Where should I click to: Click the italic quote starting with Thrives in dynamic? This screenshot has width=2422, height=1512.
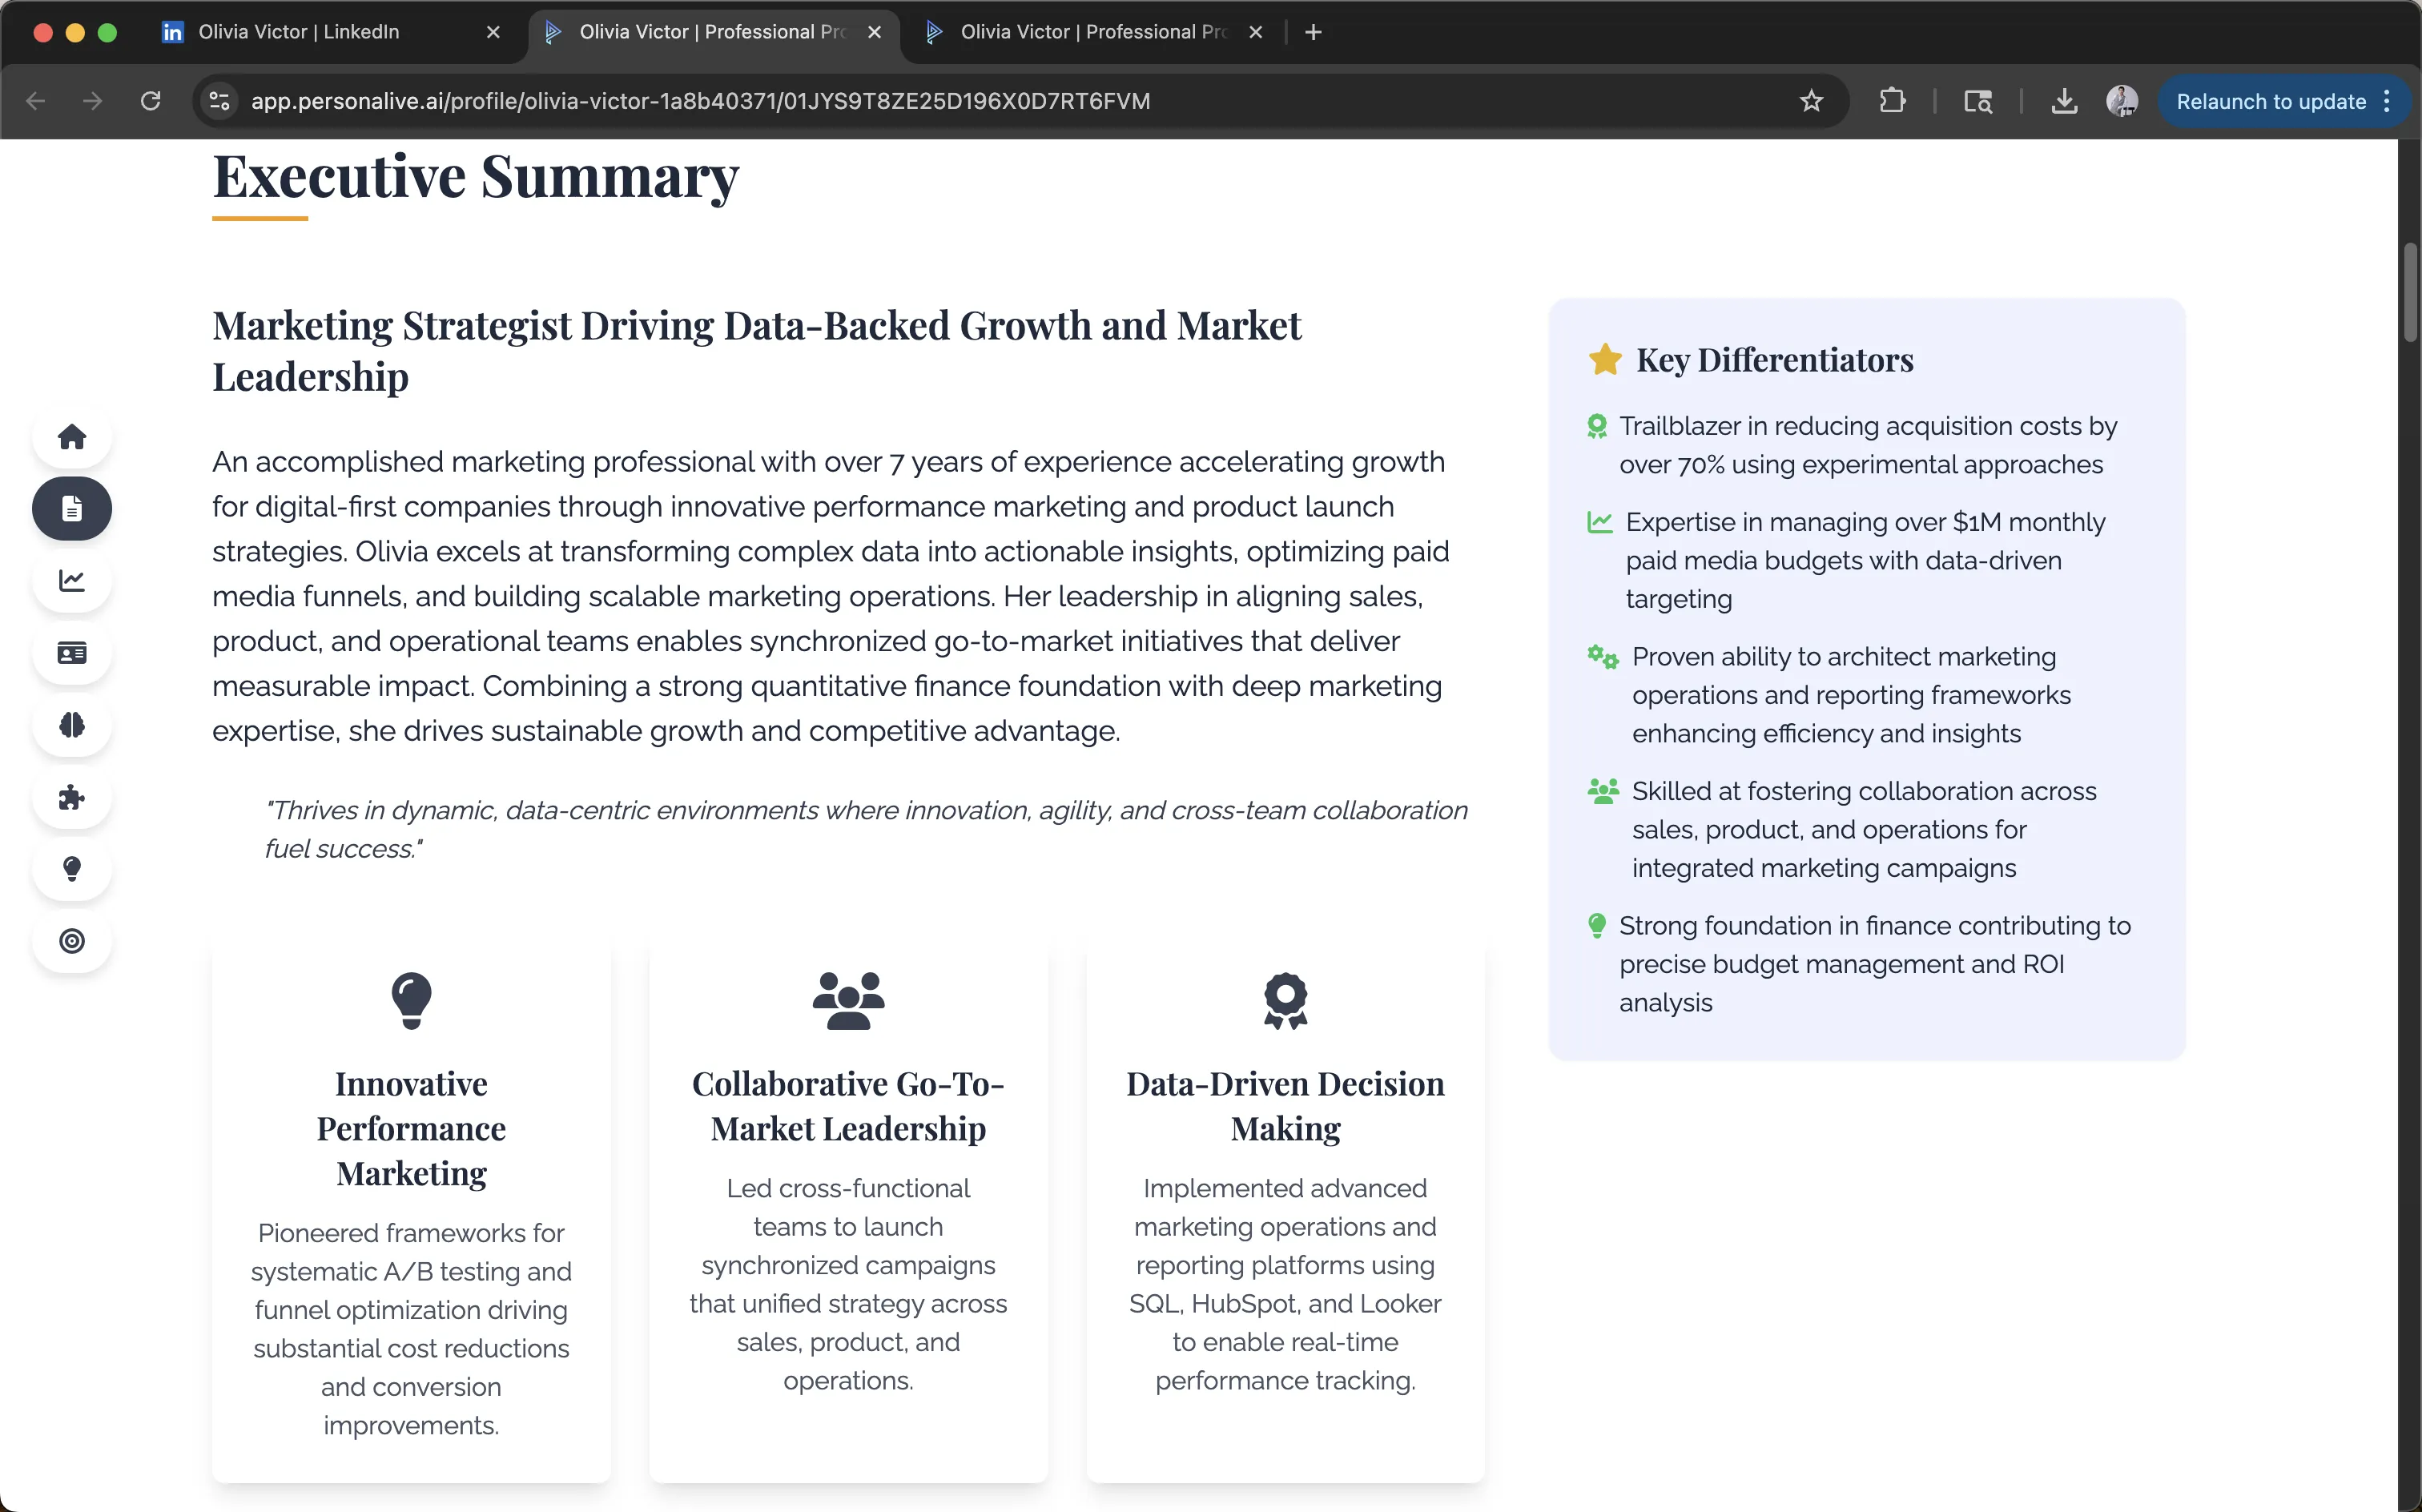point(866,829)
